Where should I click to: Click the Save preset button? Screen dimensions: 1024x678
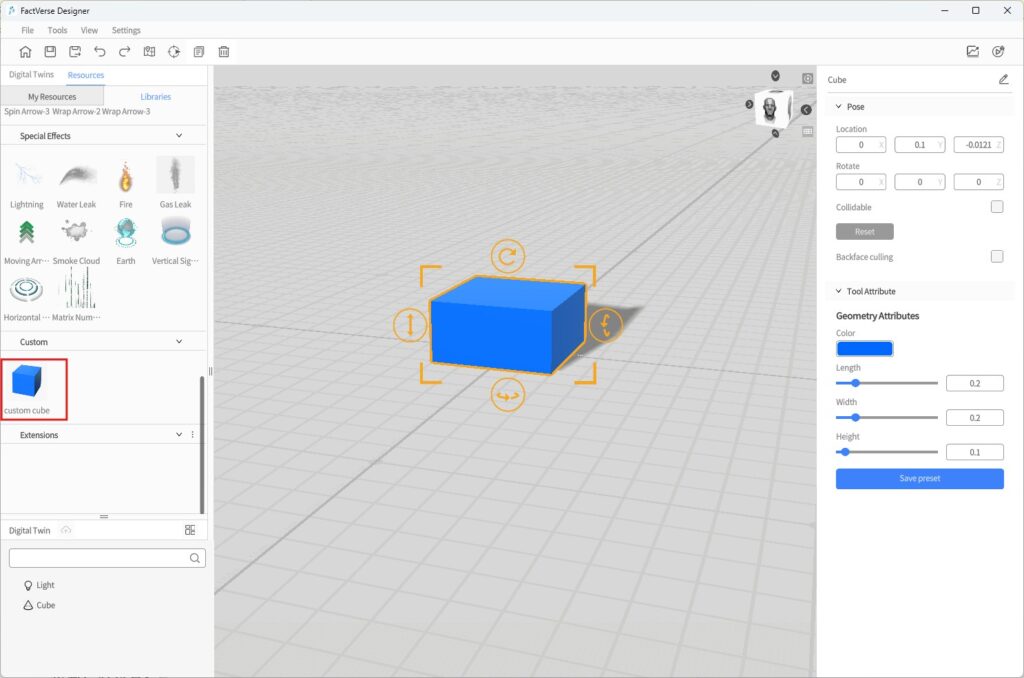point(919,479)
